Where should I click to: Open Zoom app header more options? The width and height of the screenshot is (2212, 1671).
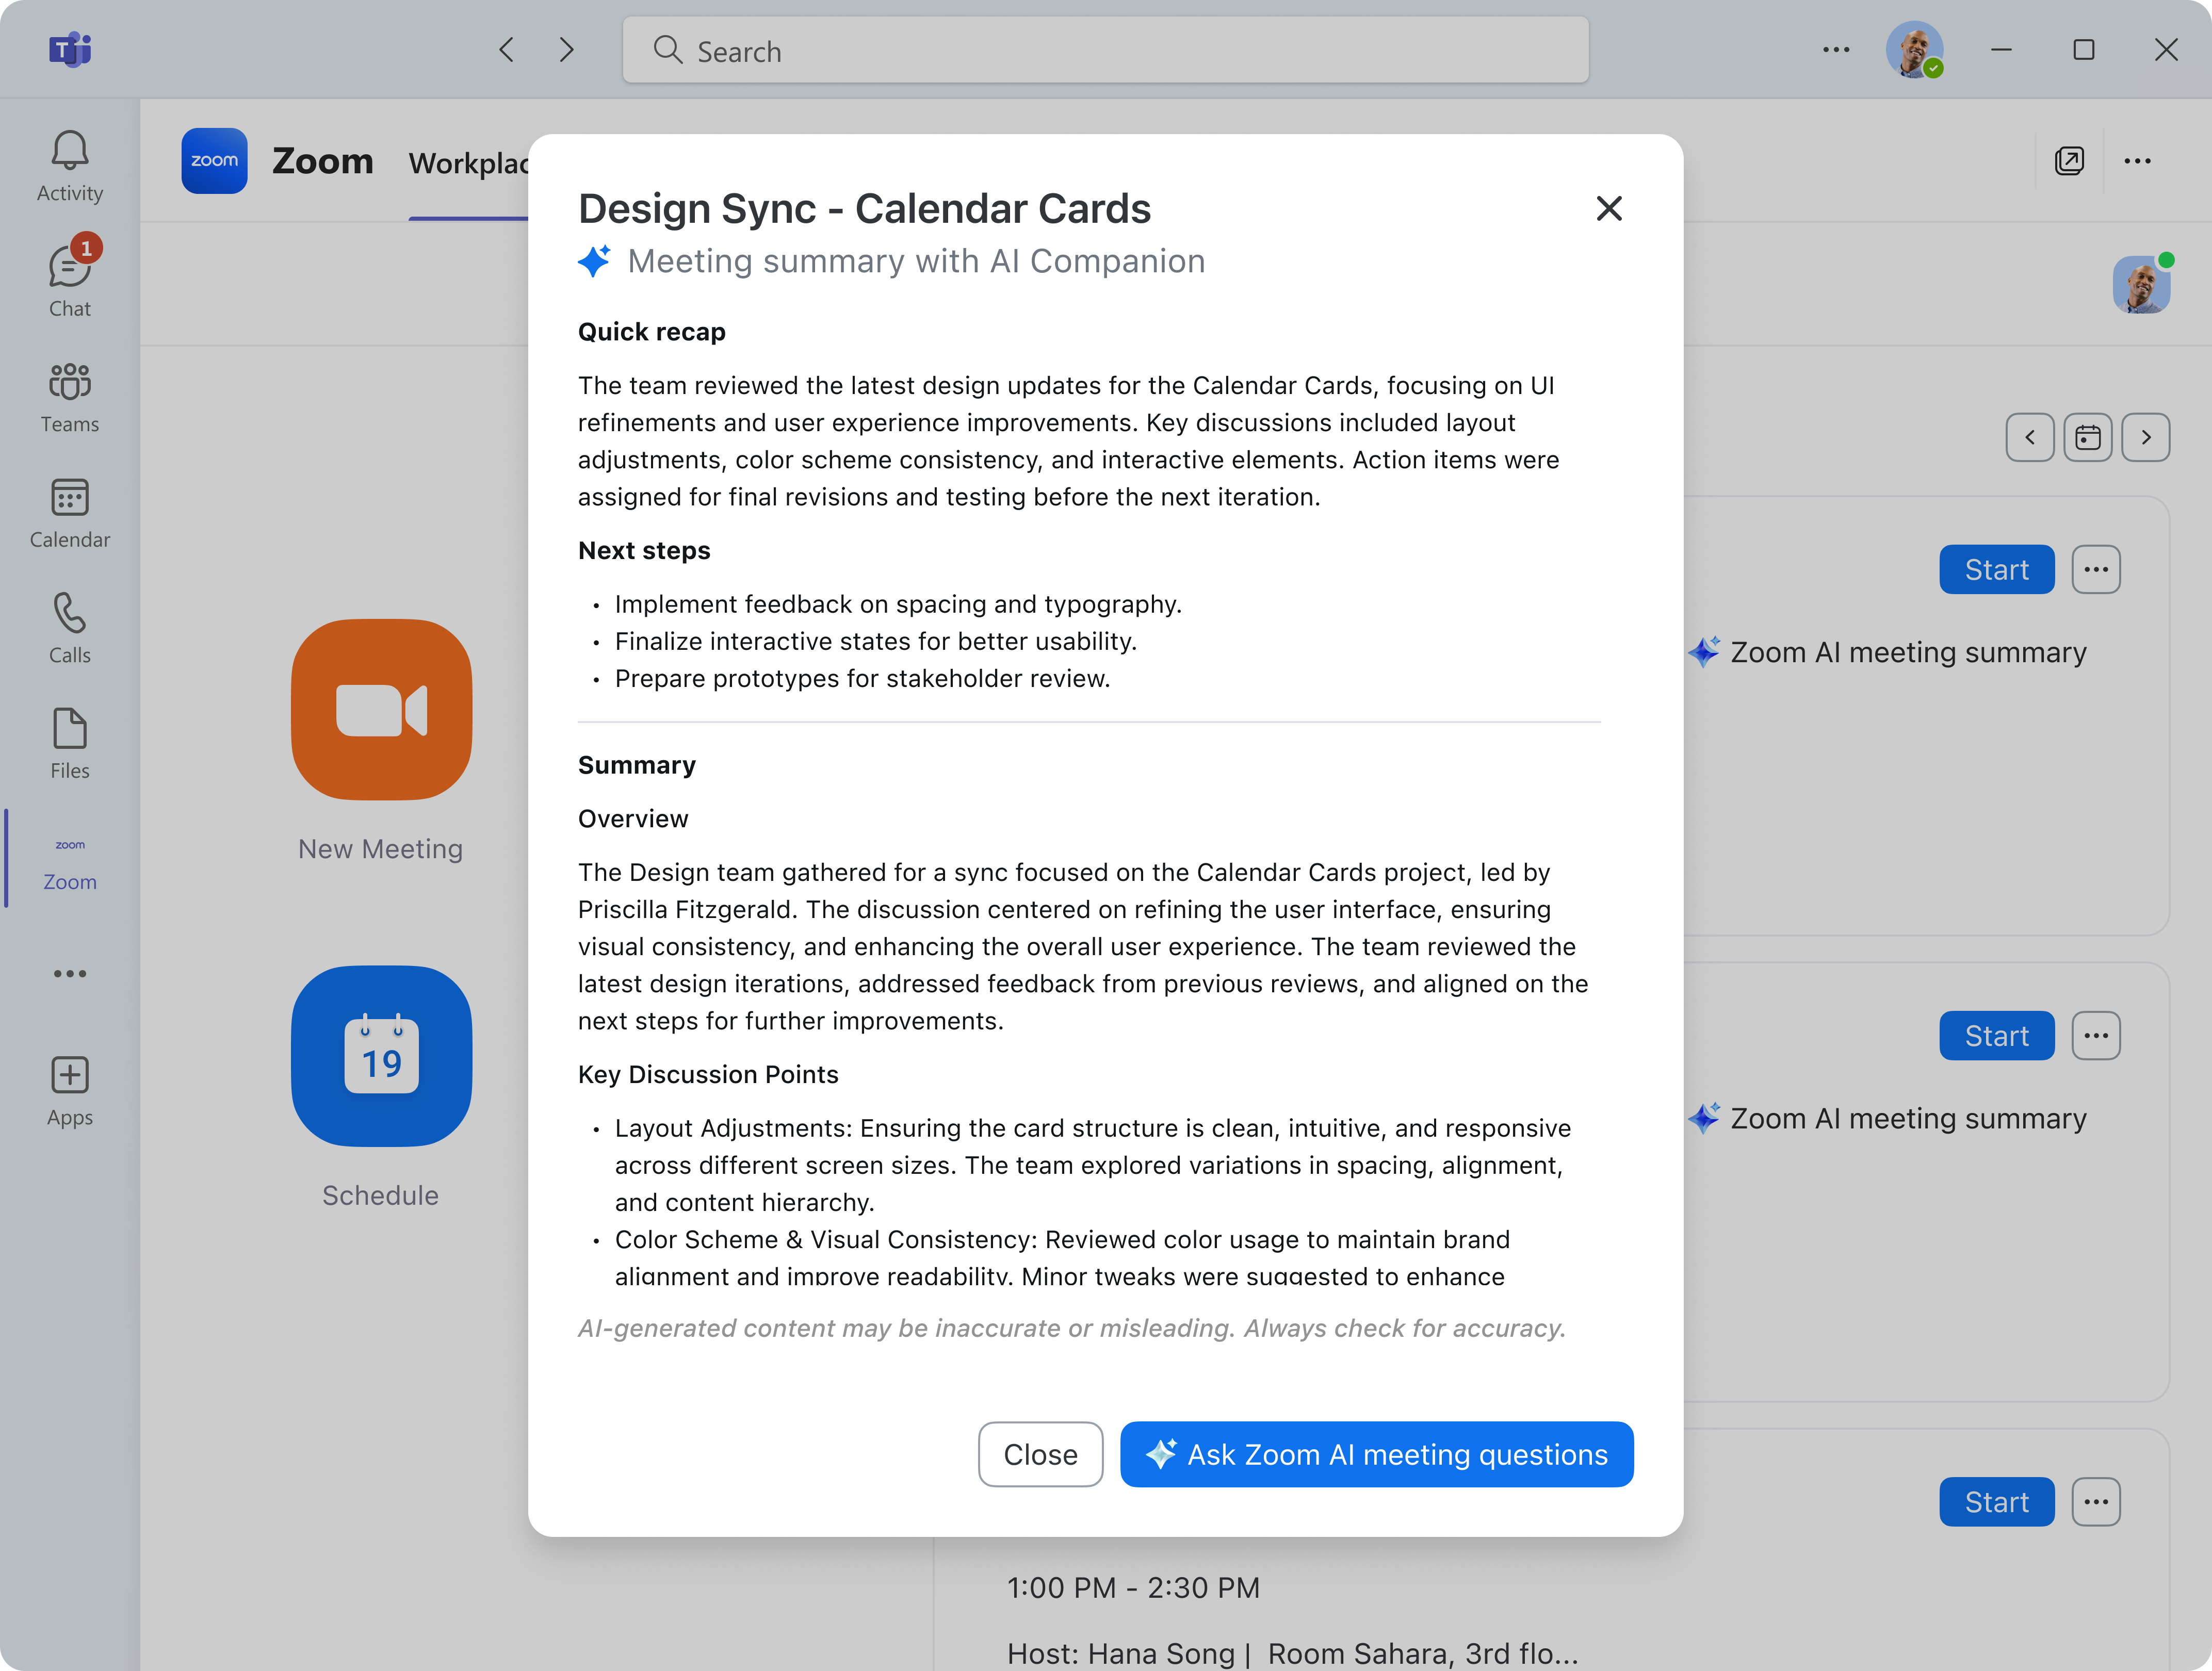2137,161
